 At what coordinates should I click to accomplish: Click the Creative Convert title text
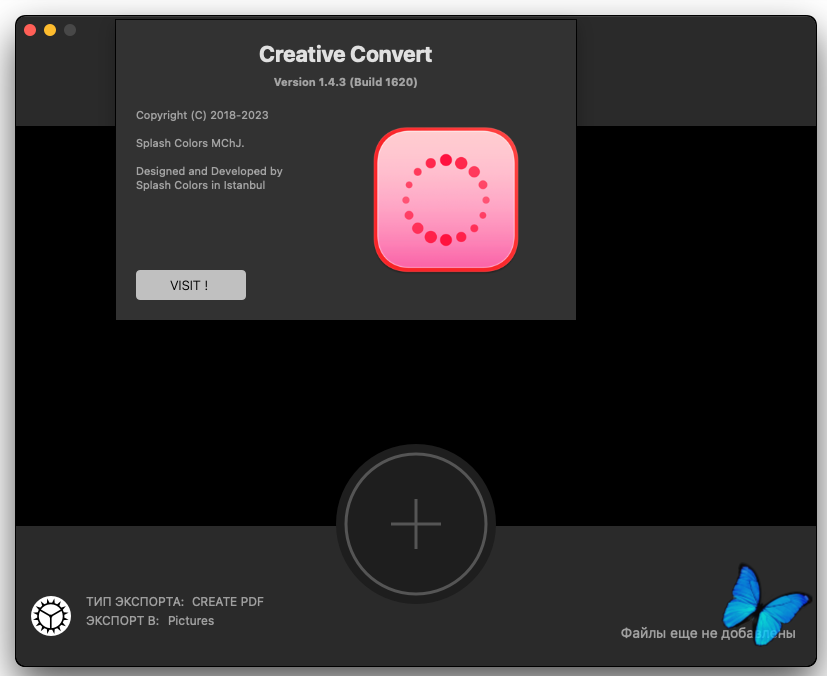tap(345, 54)
